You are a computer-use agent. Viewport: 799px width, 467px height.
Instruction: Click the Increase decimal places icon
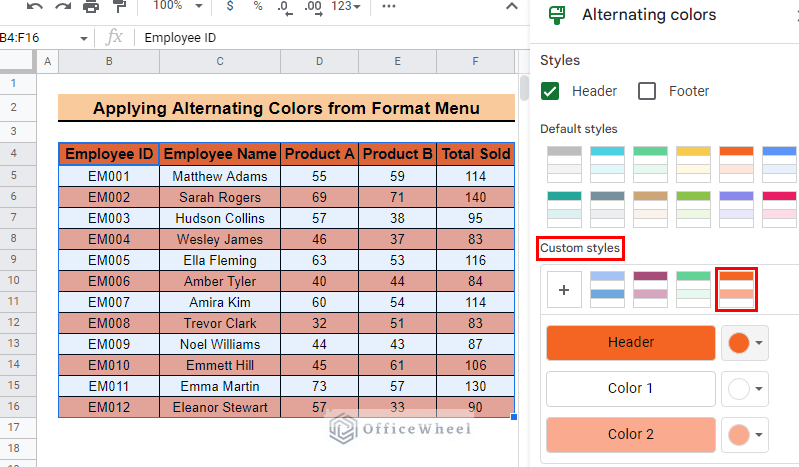(313, 7)
